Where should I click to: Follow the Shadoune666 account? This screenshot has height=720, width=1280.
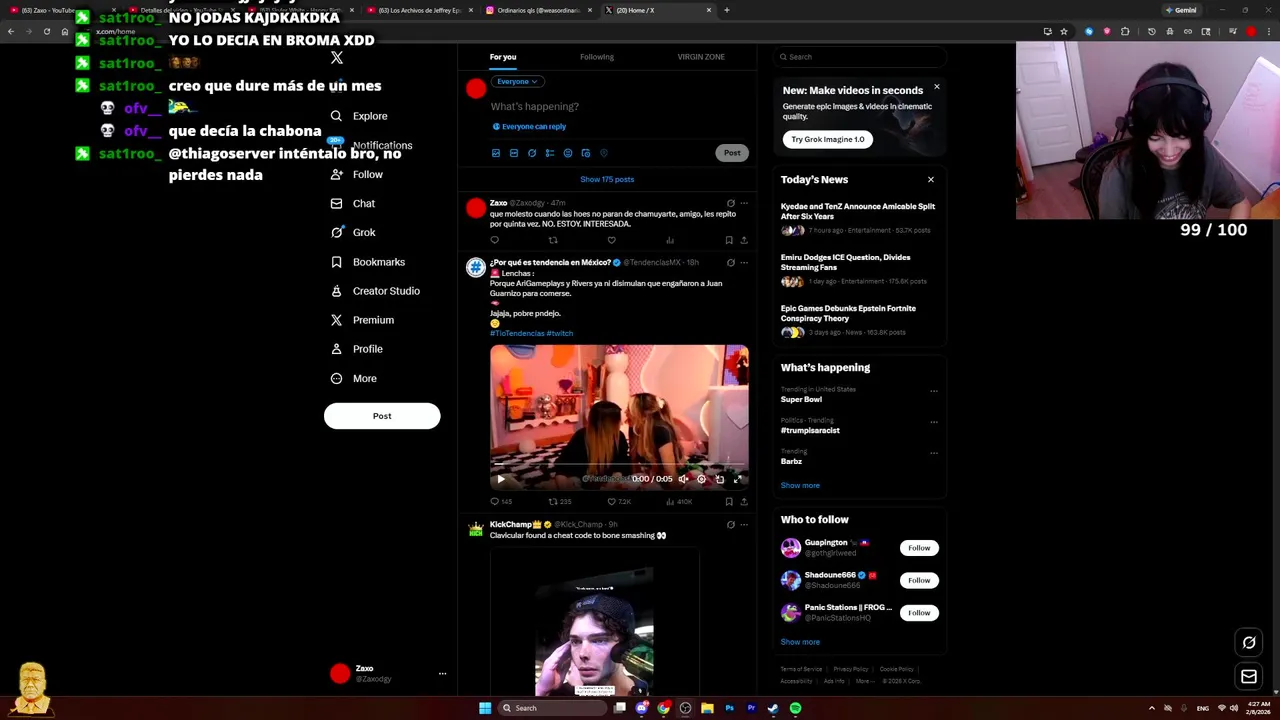point(919,580)
